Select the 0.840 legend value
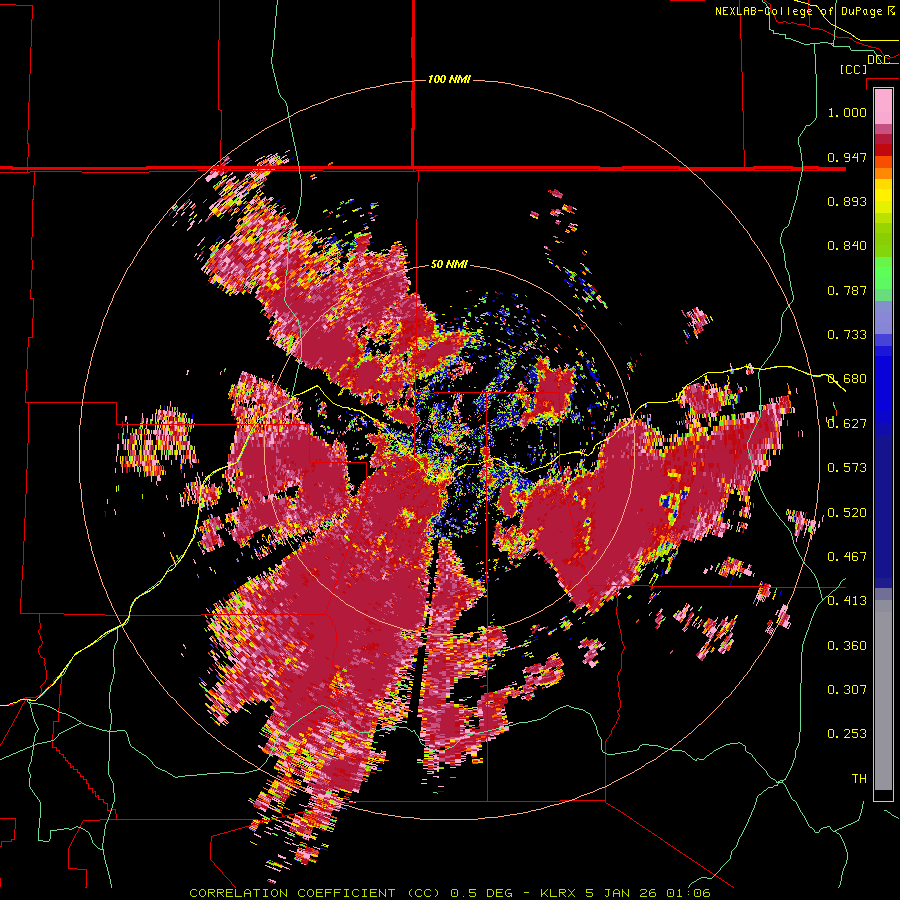 click(847, 246)
